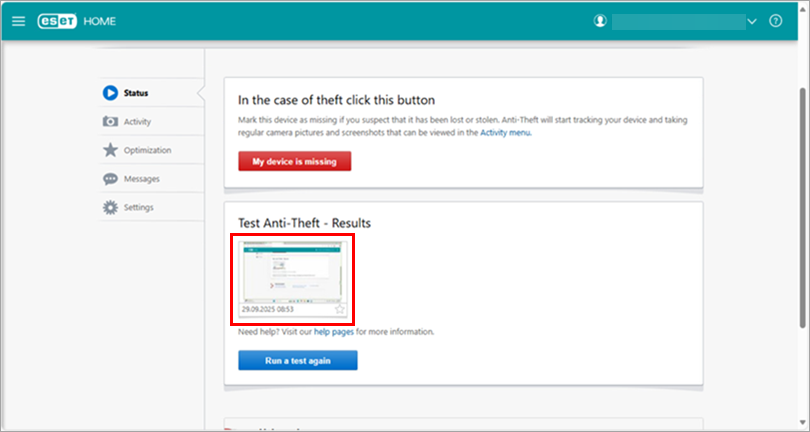Open the help pages link

332,331
